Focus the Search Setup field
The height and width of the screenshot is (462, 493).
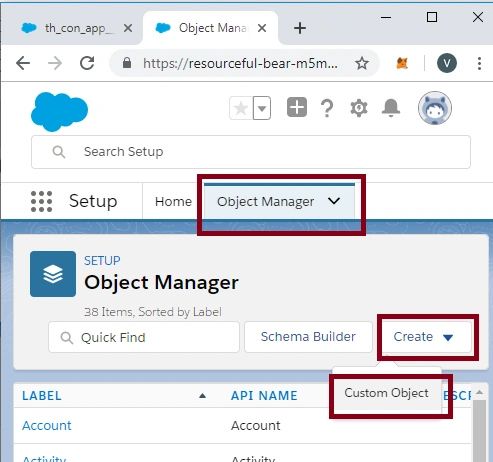251,152
